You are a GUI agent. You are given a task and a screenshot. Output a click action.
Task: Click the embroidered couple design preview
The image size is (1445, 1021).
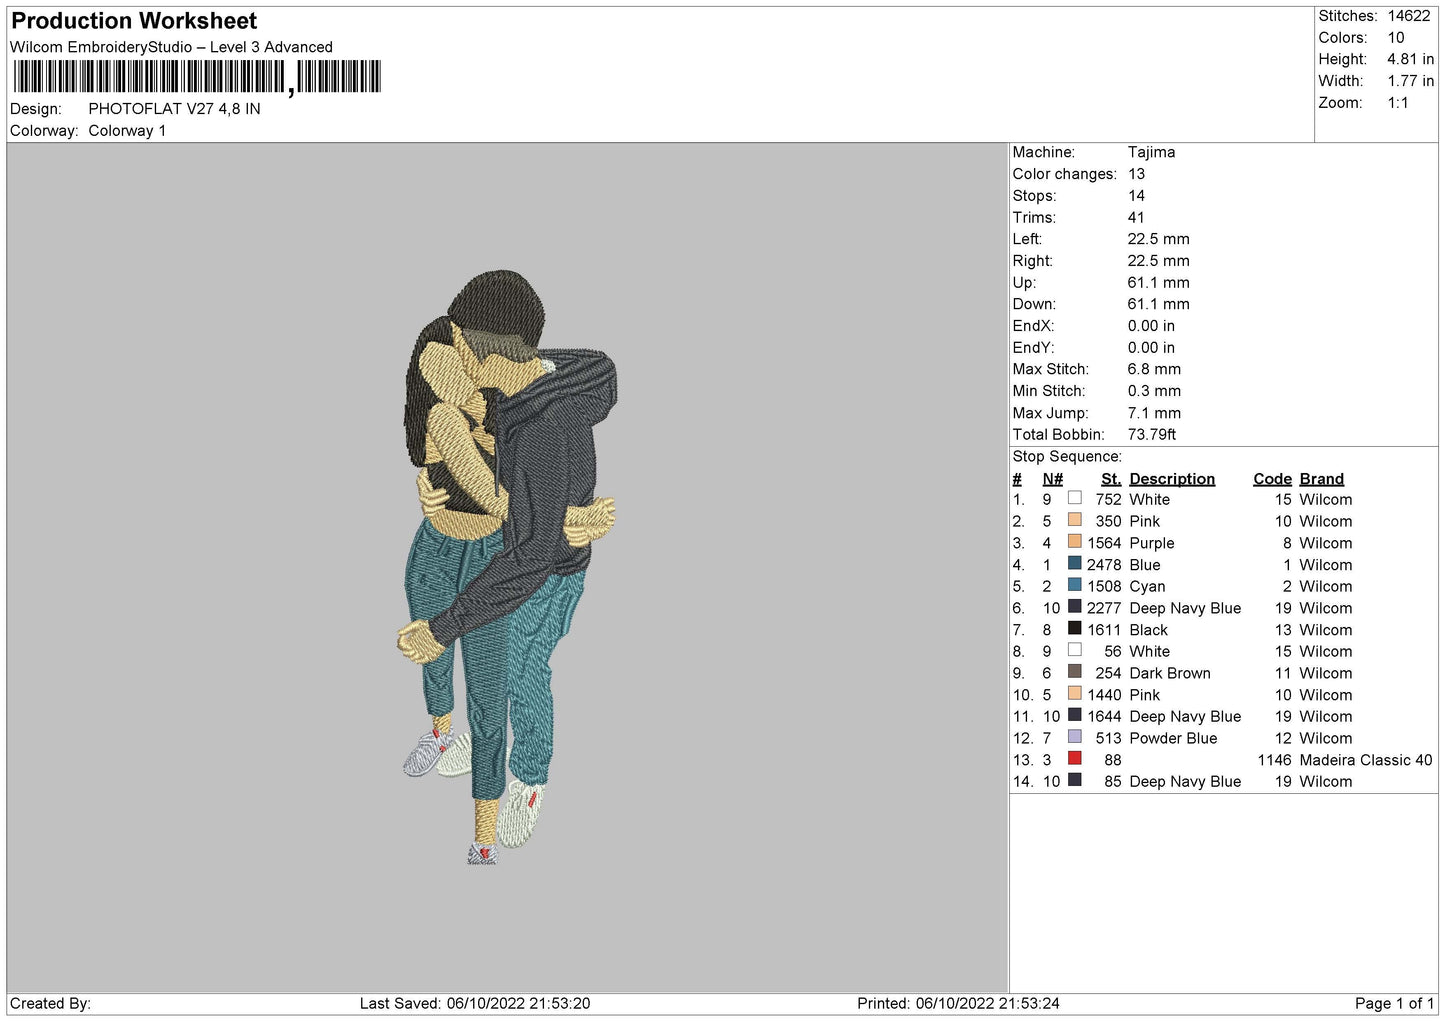508,567
